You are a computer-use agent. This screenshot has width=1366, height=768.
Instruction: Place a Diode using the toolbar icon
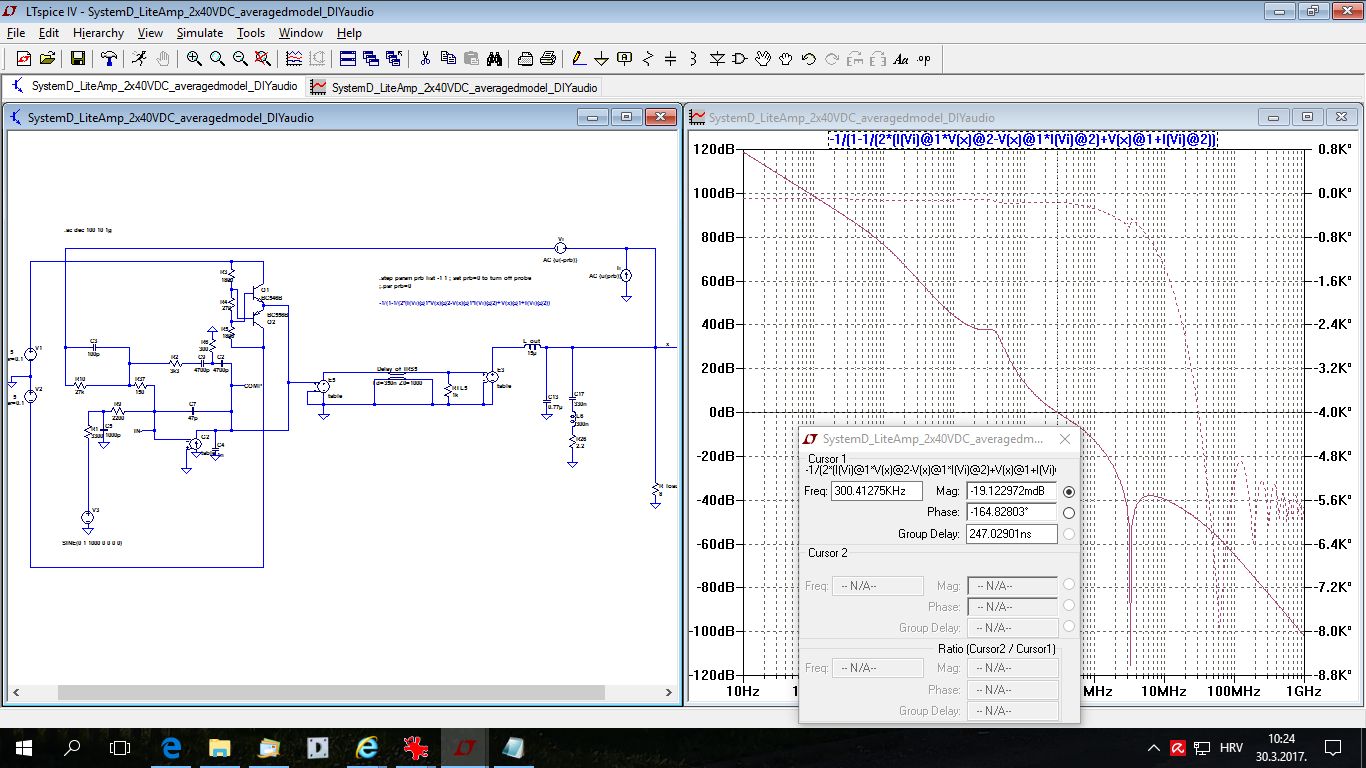(x=717, y=59)
